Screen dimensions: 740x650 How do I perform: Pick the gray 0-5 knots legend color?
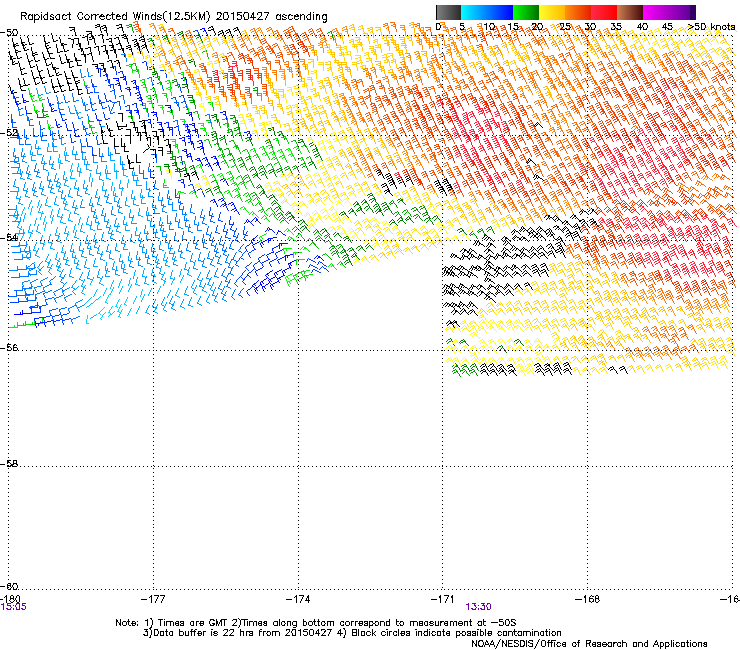pos(448,12)
